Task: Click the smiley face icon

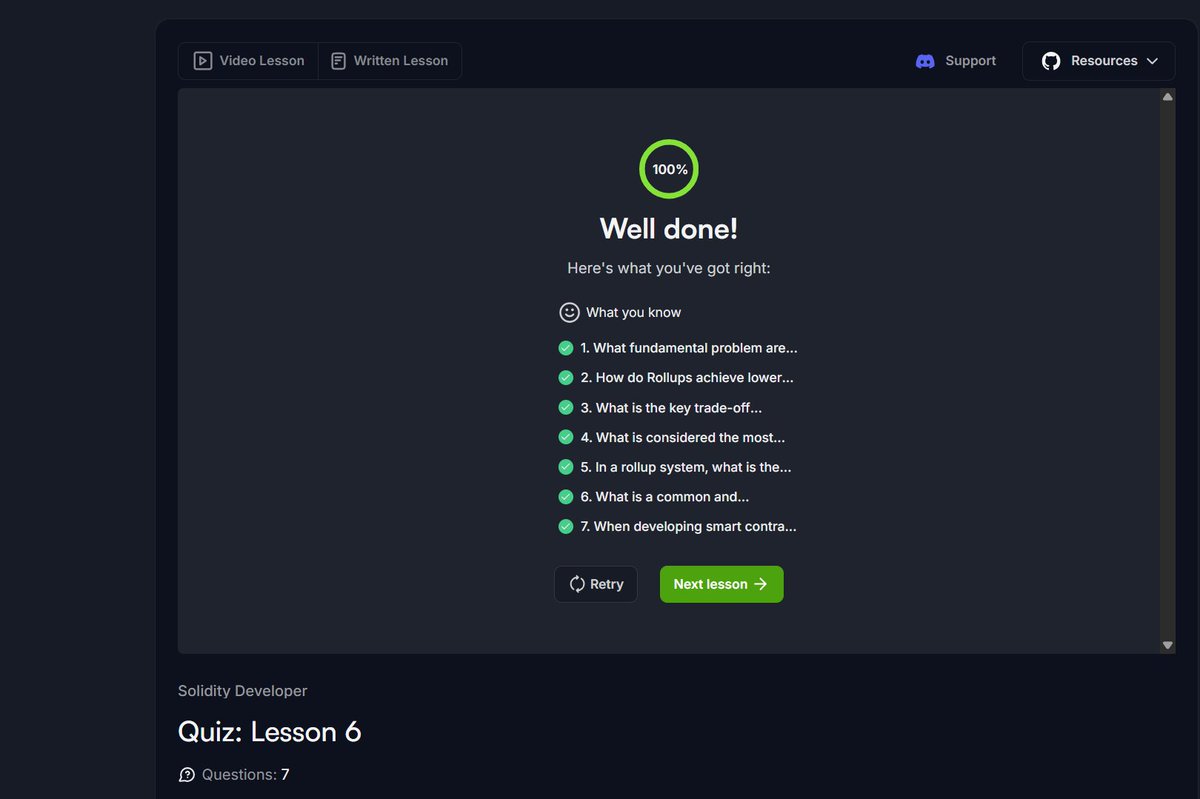Action: pos(569,312)
